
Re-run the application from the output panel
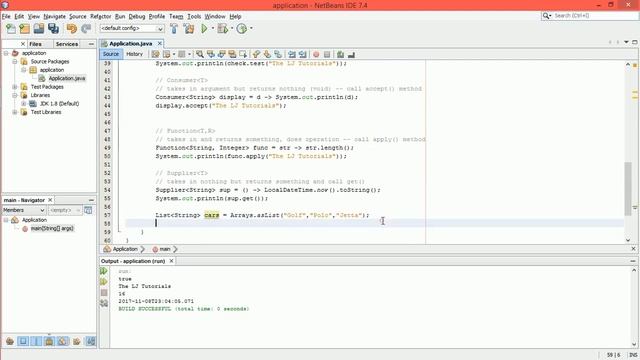click(104, 271)
